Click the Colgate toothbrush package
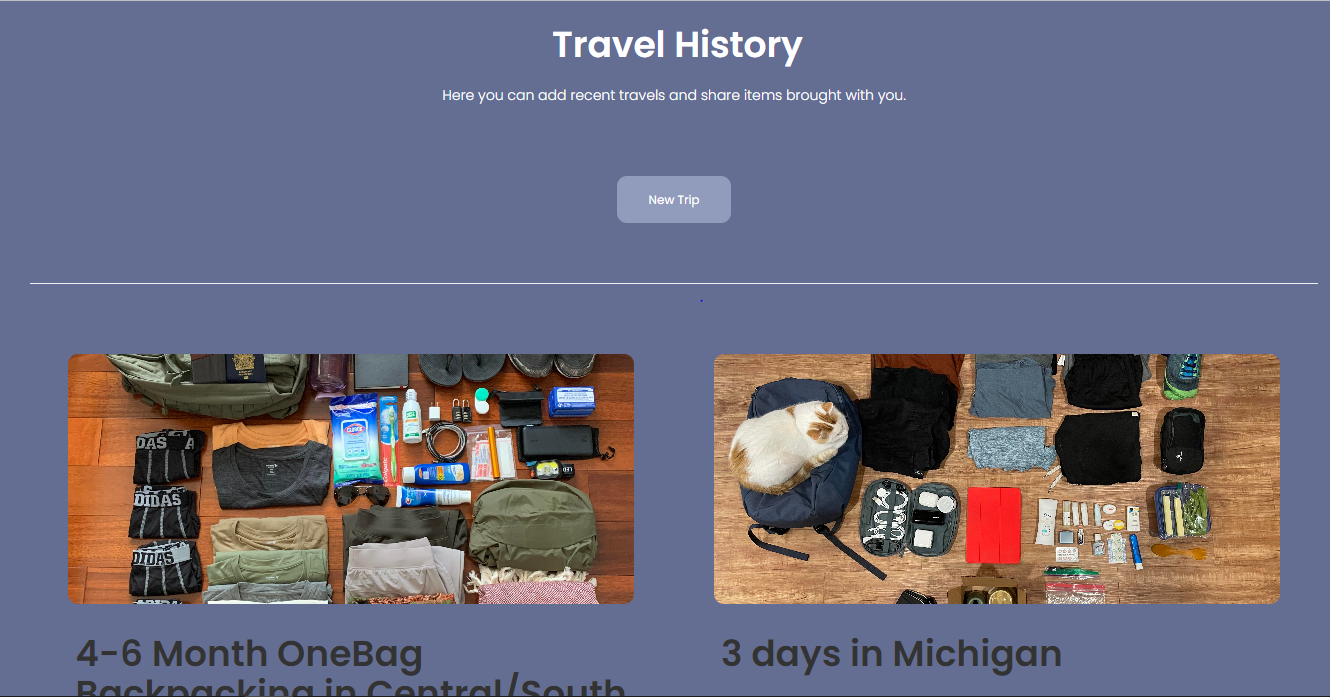 coord(389,438)
